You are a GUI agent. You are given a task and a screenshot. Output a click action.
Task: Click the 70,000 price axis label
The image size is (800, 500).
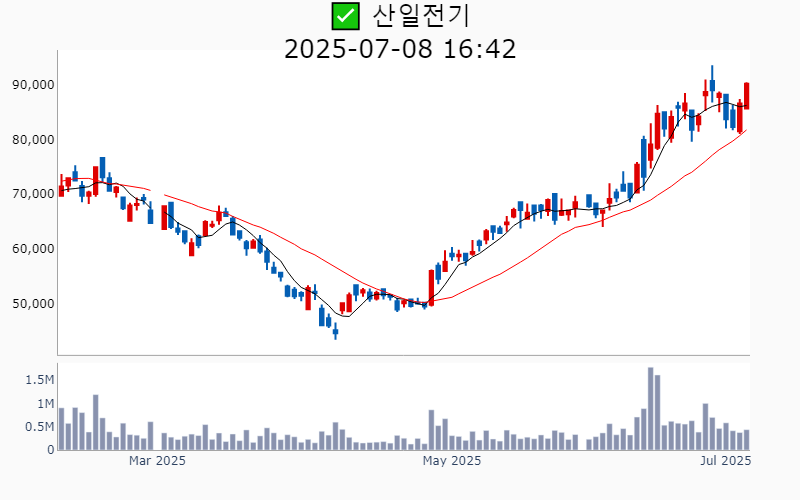pos(33,194)
